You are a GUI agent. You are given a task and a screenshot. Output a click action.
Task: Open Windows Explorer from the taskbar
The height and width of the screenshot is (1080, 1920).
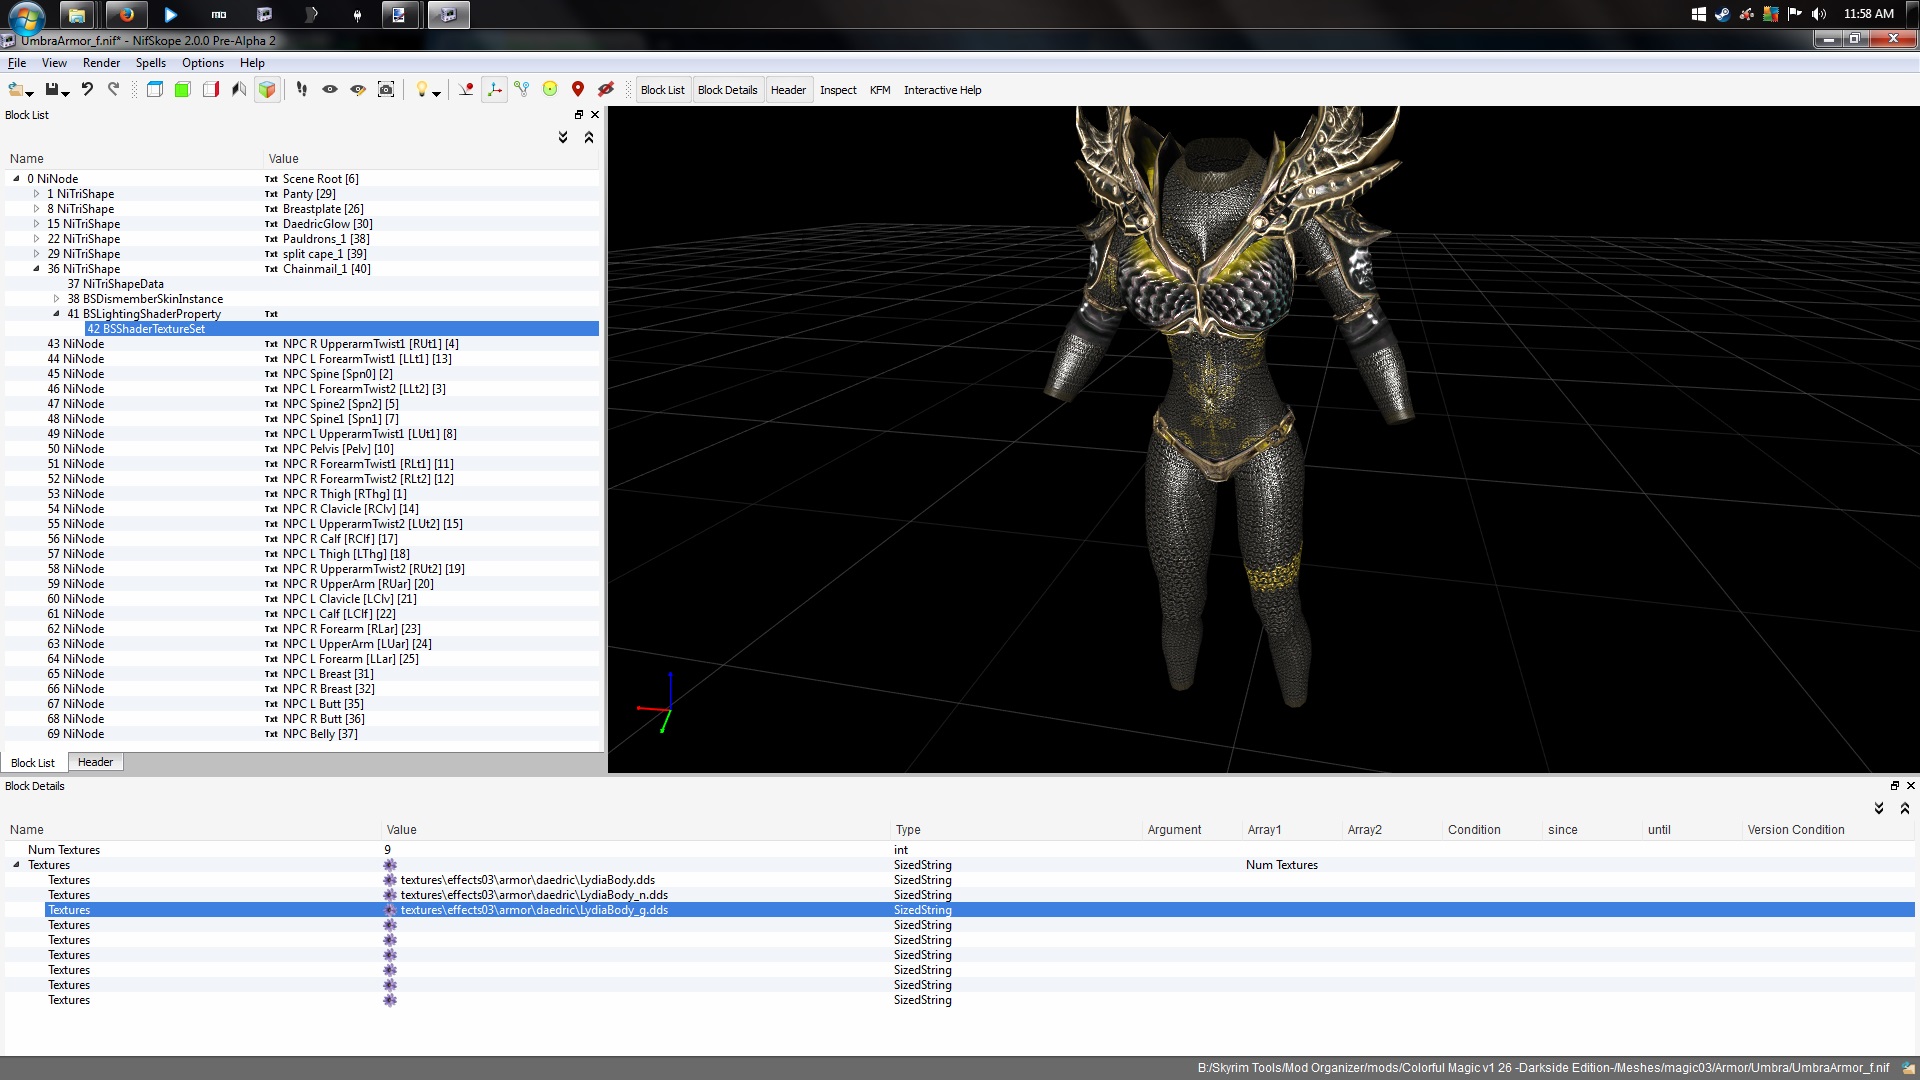[x=76, y=15]
